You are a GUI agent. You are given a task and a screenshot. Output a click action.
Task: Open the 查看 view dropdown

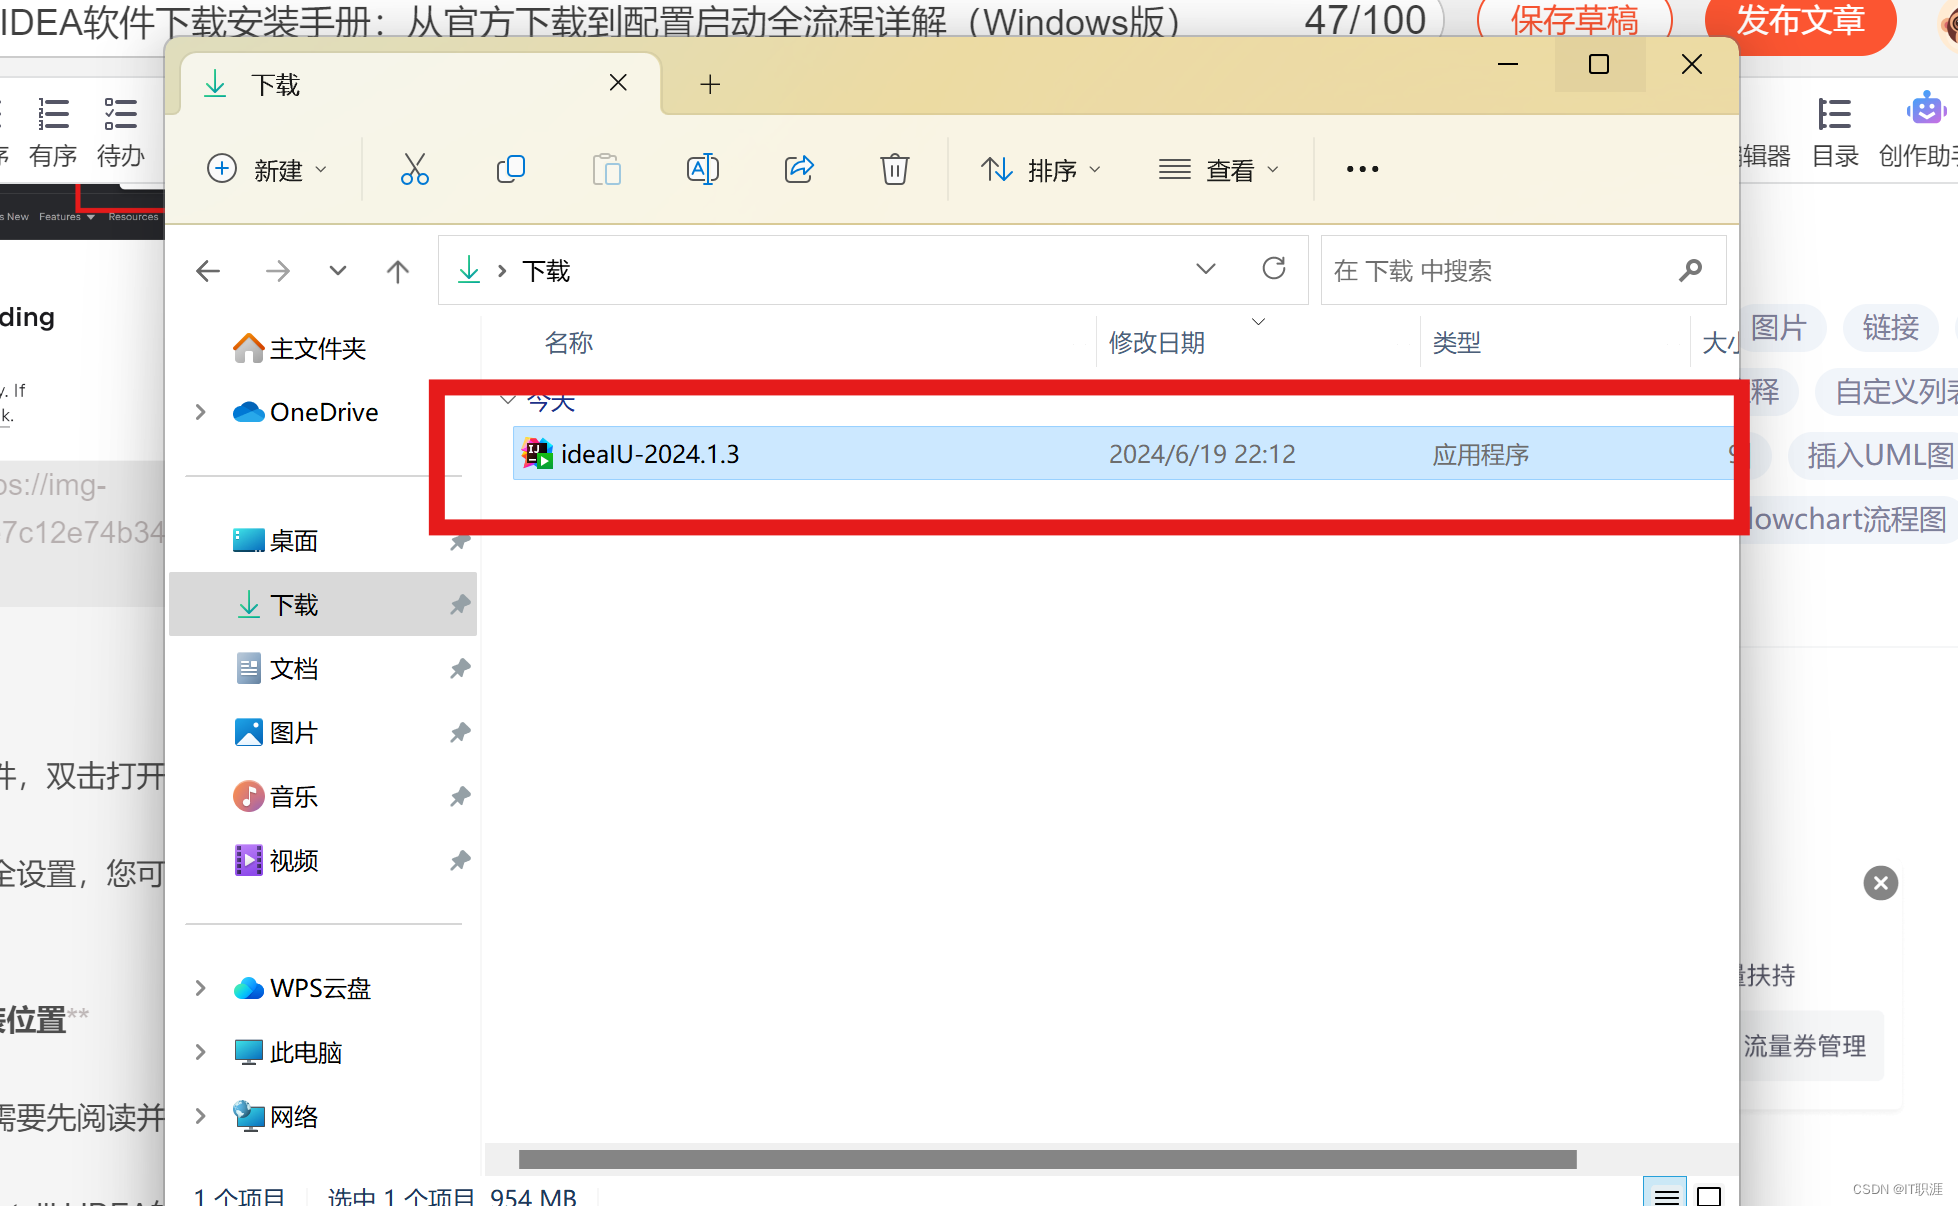tap(1218, 169)
